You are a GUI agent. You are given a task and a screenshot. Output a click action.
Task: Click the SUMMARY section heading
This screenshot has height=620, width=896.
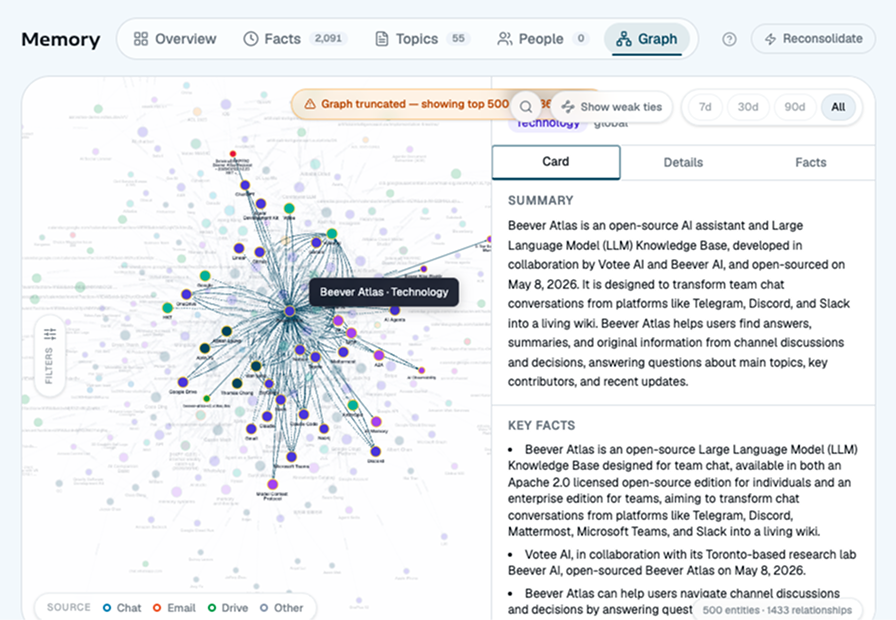pyautogui.click(x=541, y=201)
